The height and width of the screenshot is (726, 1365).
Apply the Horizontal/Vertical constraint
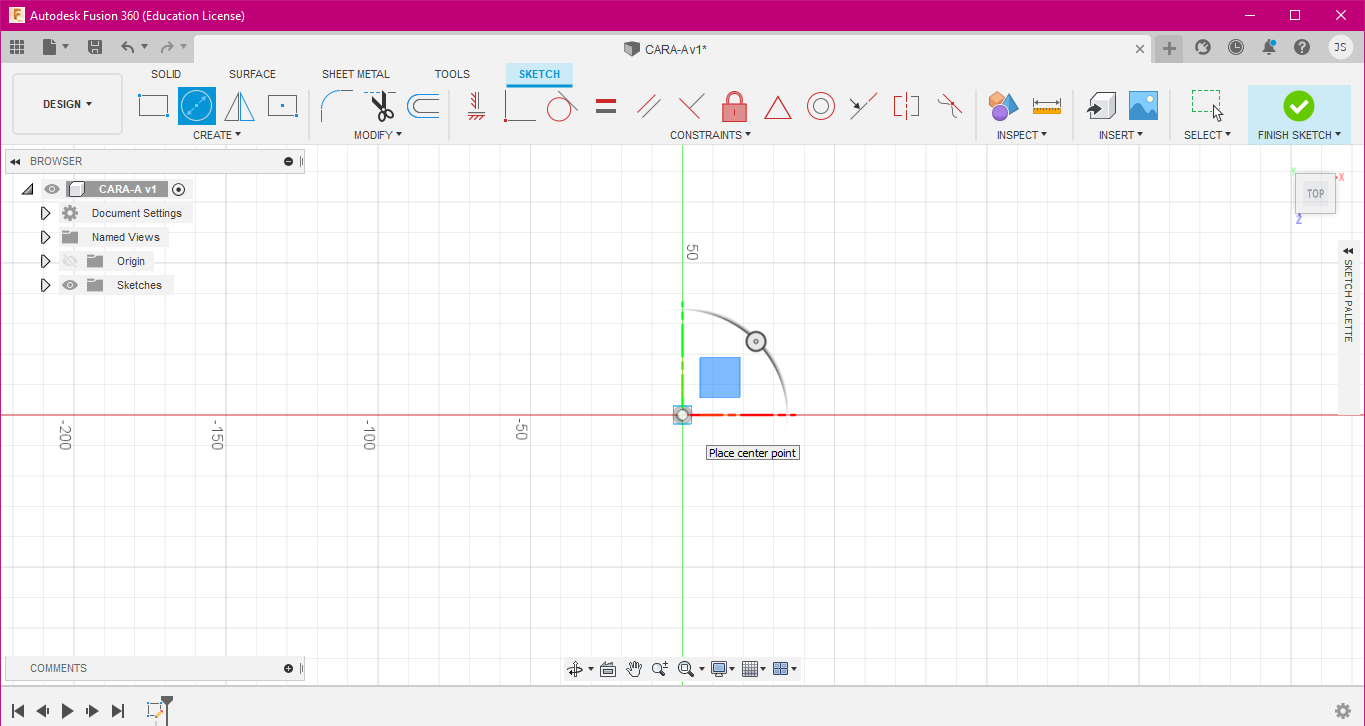[477, 105]
